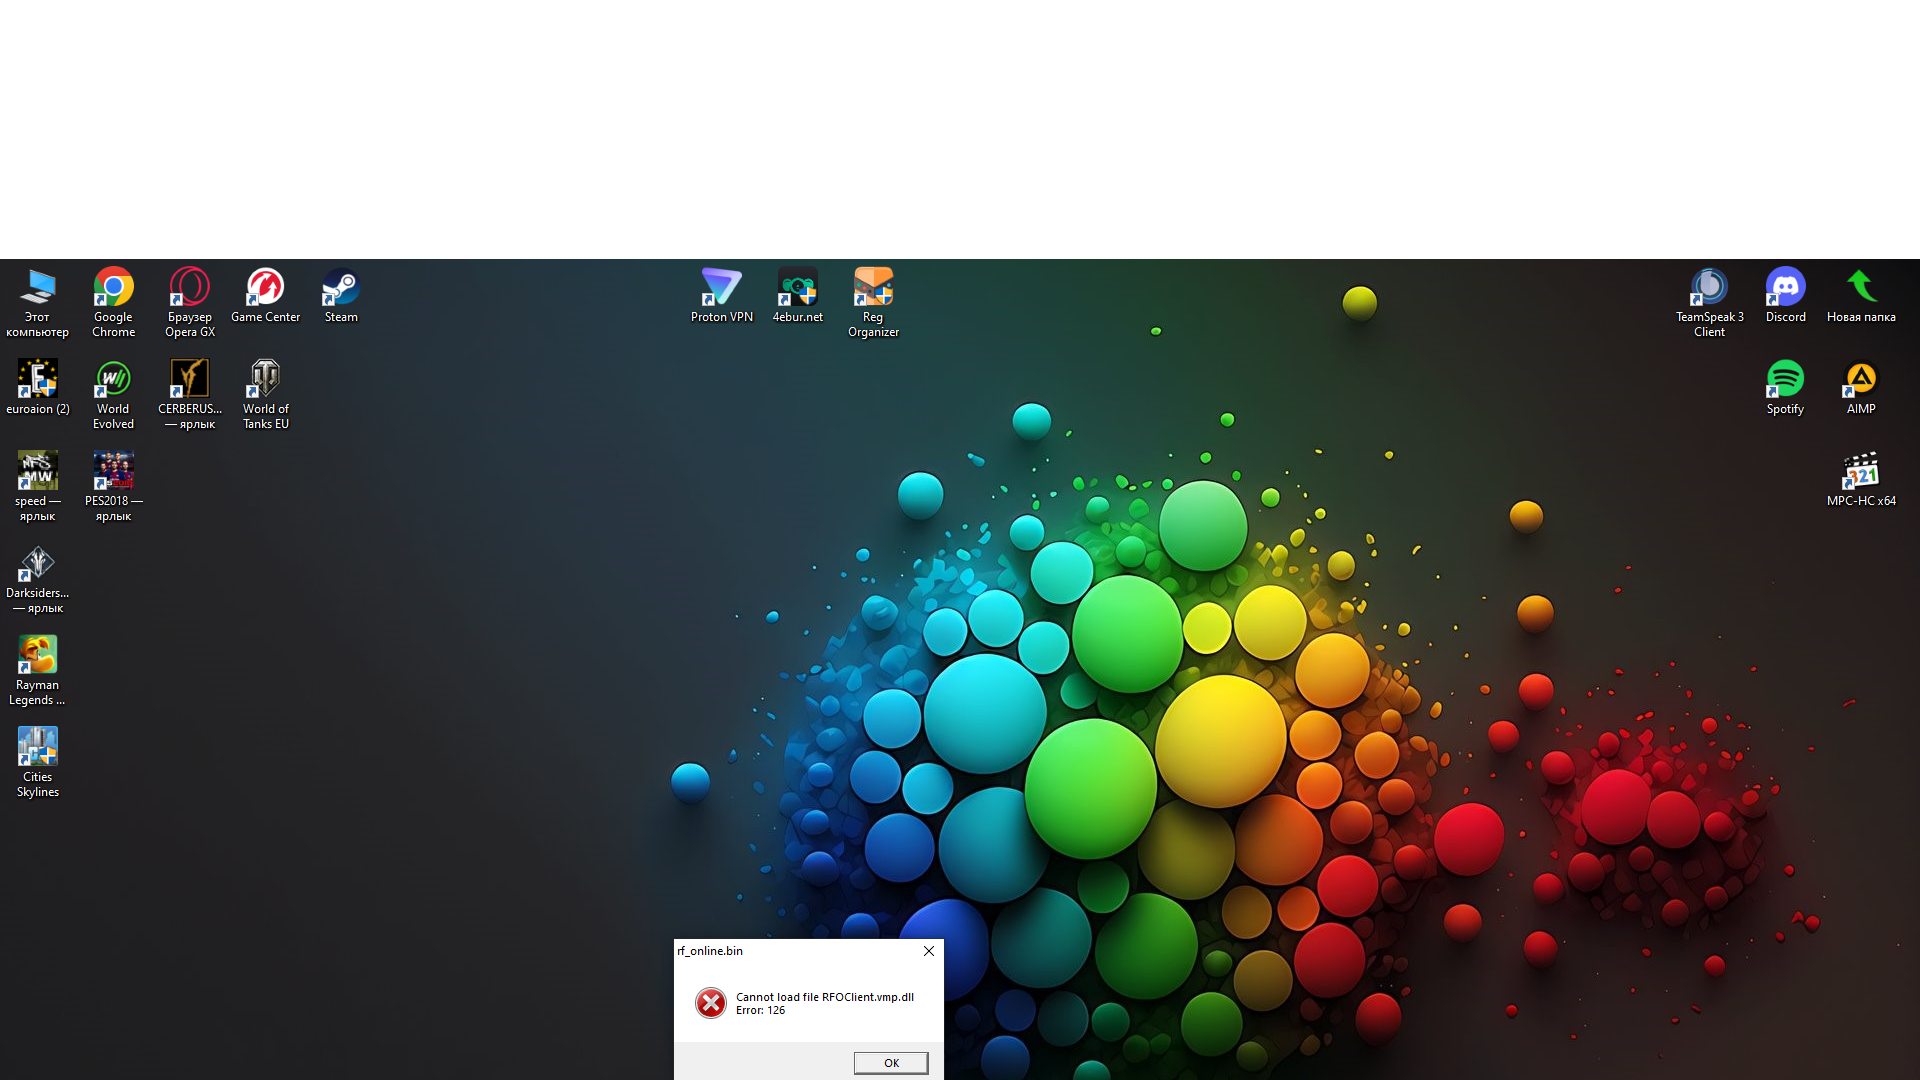This screenshot has height=1080, width=1920.
Task: Open Google Chrome shortcut
Action: (113, 302)
